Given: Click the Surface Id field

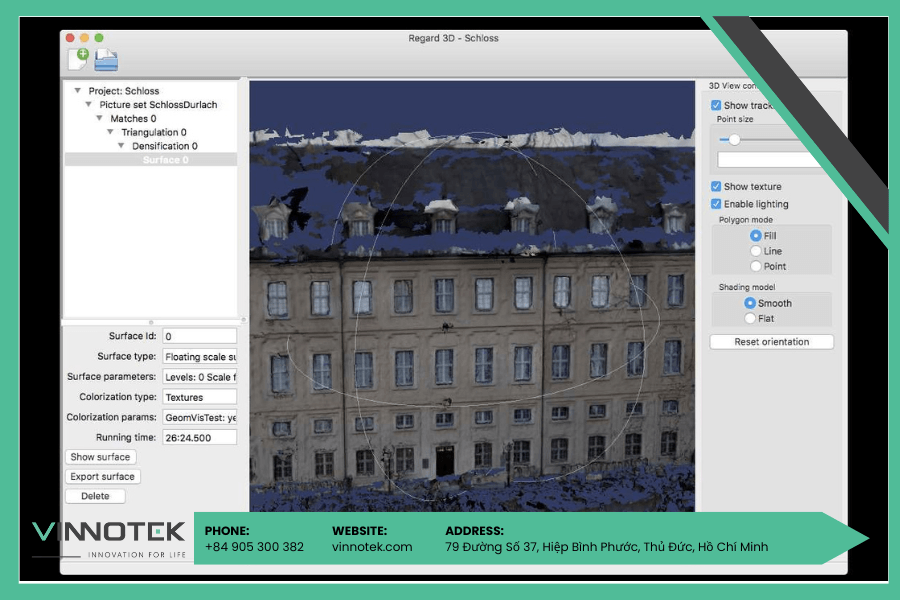Looking at the screenshot, I should (x=200, y=336).
